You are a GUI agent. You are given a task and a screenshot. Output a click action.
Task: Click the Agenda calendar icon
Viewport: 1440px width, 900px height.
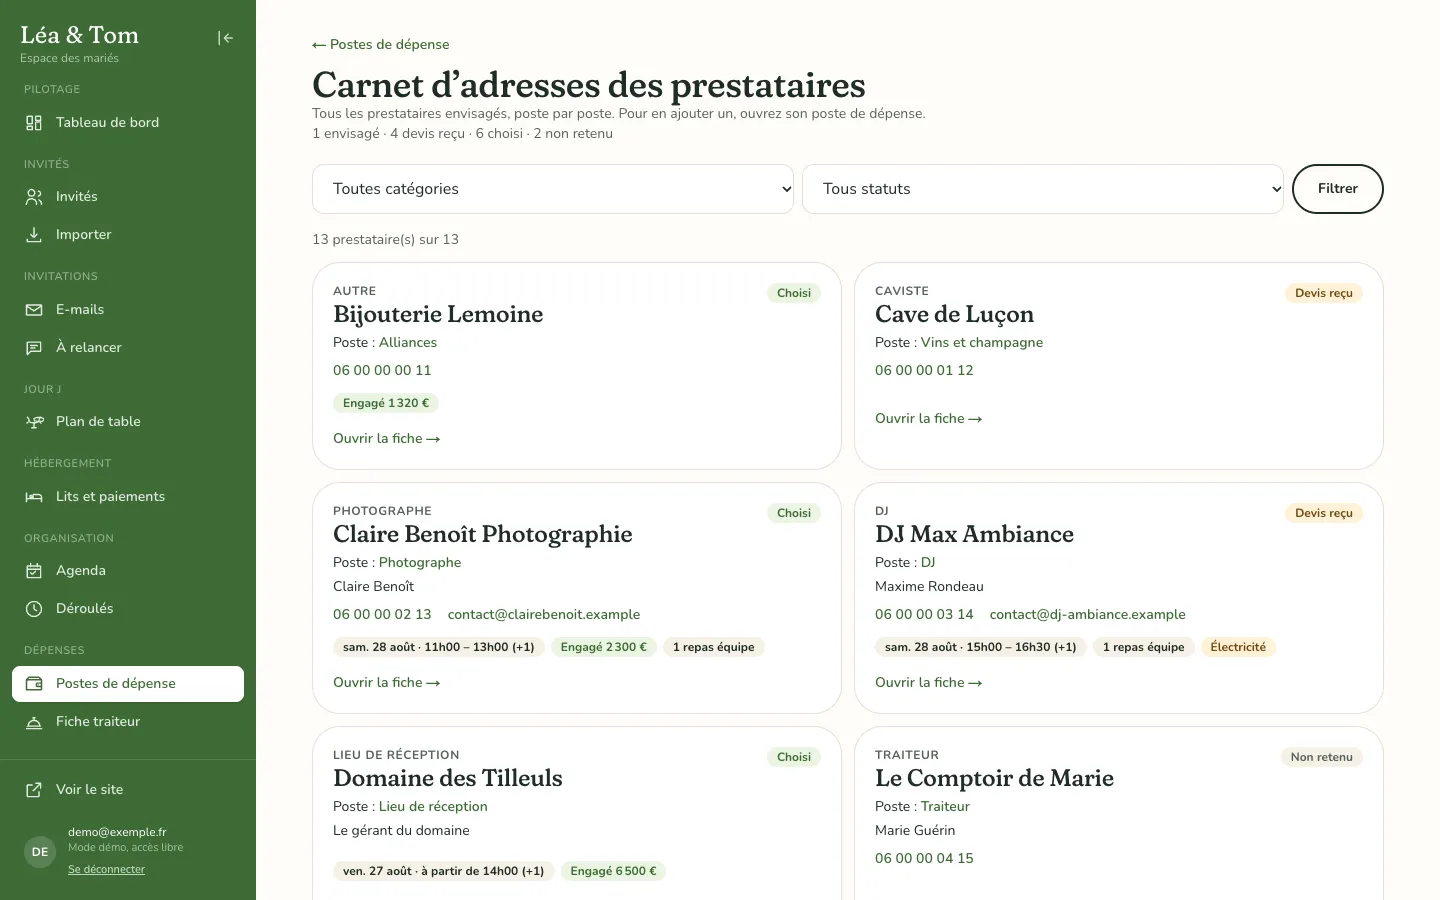coord(34,571)
